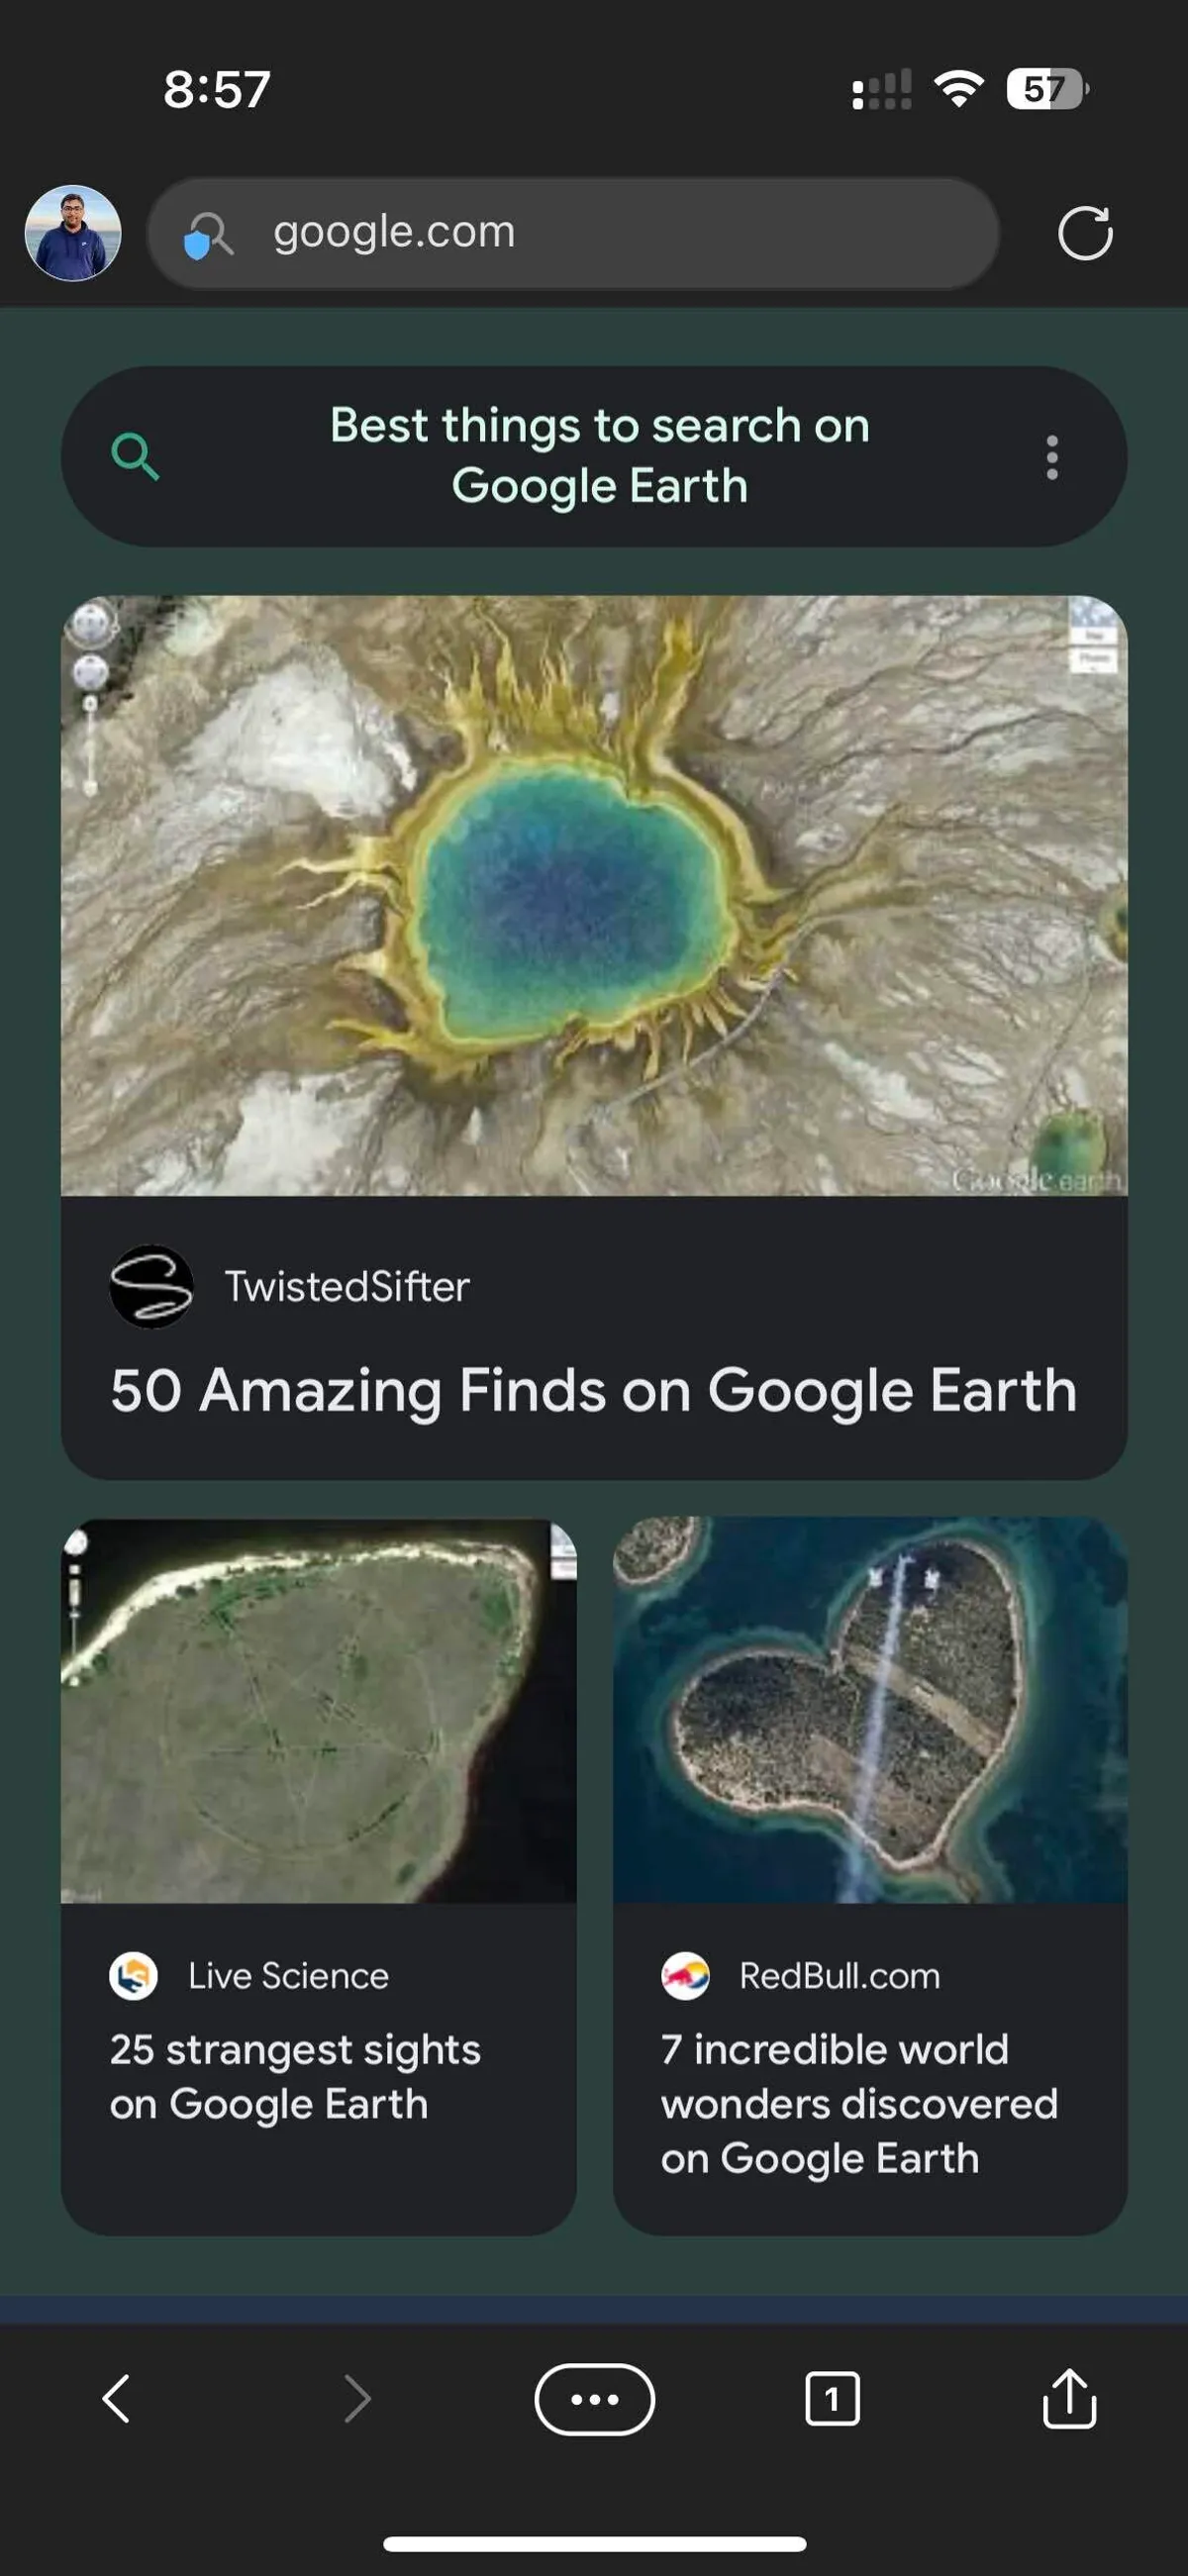
Task: Open the Grand Prismatic Spring image
Action: [x=594, y=895]
